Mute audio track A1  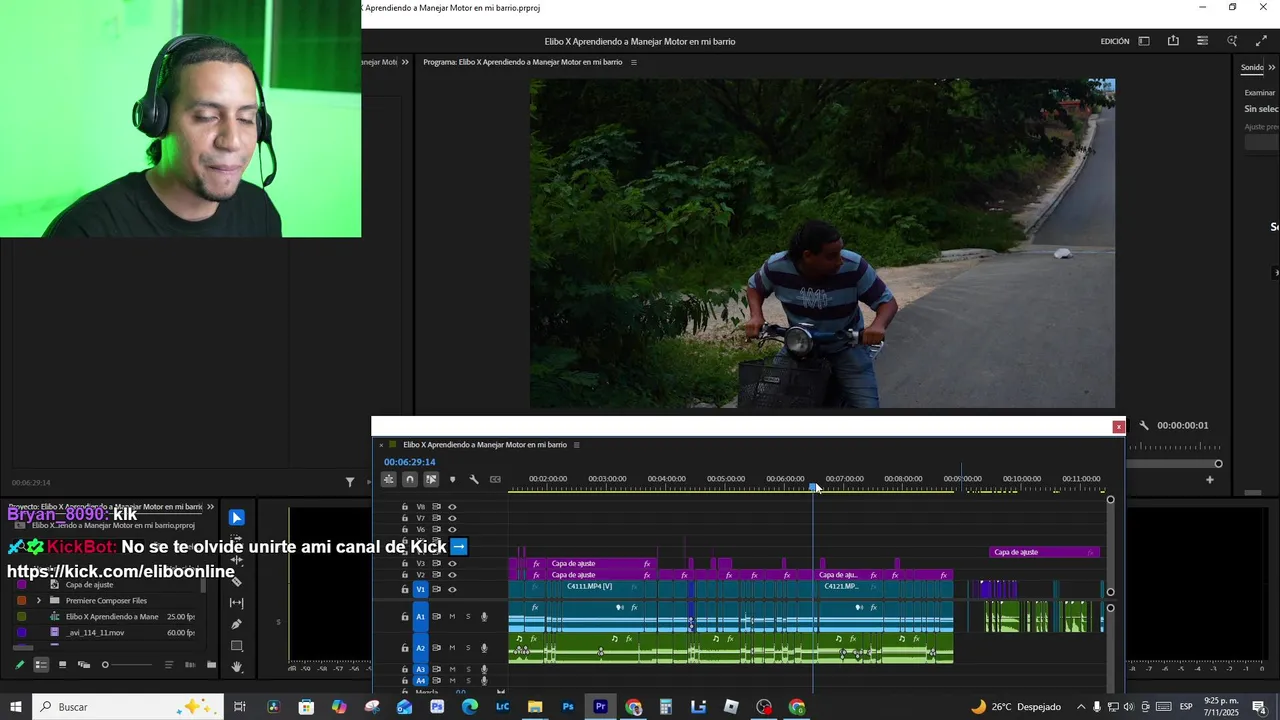(452, 617)
